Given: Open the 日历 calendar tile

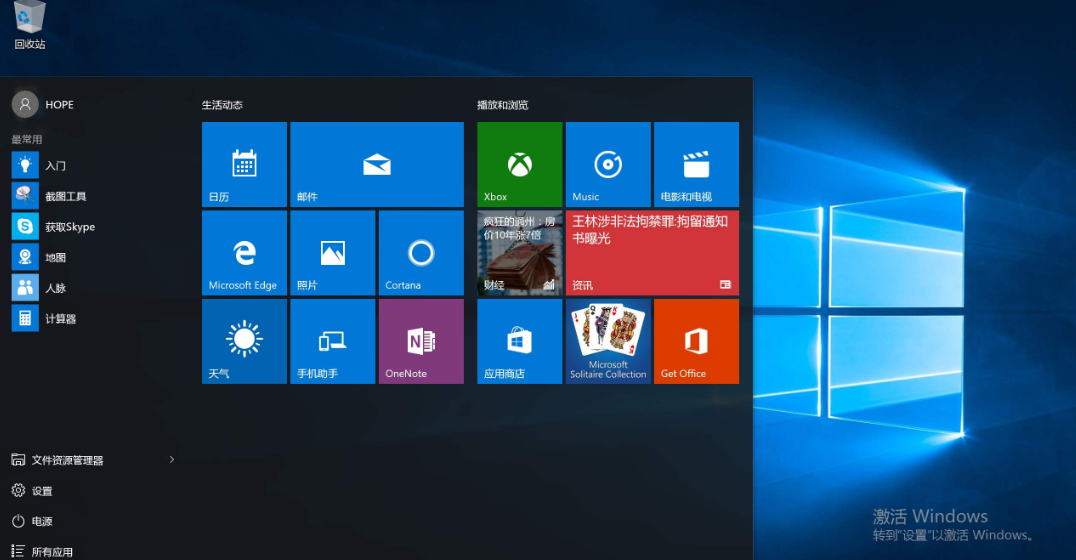Looking at the screenshot, I should 244,165.
